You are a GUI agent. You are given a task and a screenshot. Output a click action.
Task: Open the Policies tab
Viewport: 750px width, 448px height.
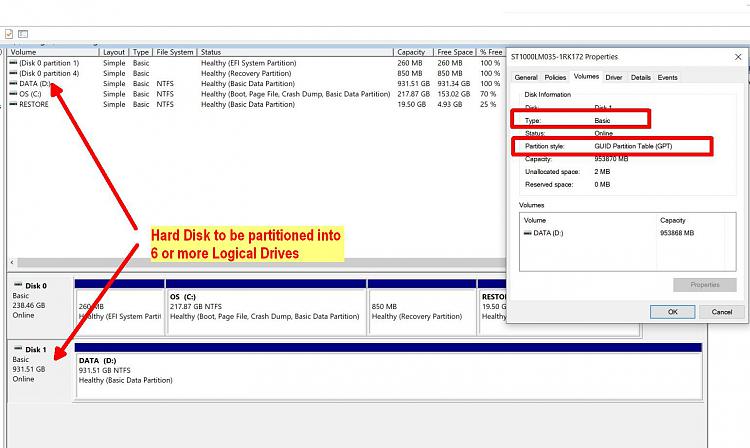555,77
